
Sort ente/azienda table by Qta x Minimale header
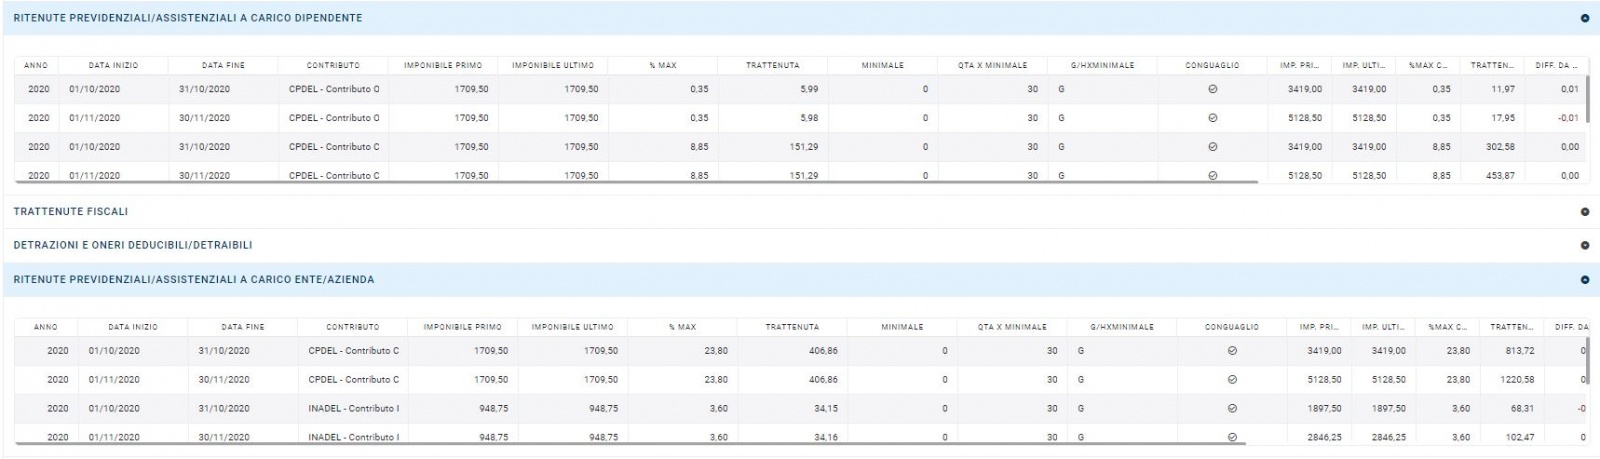click(1013, 327)
